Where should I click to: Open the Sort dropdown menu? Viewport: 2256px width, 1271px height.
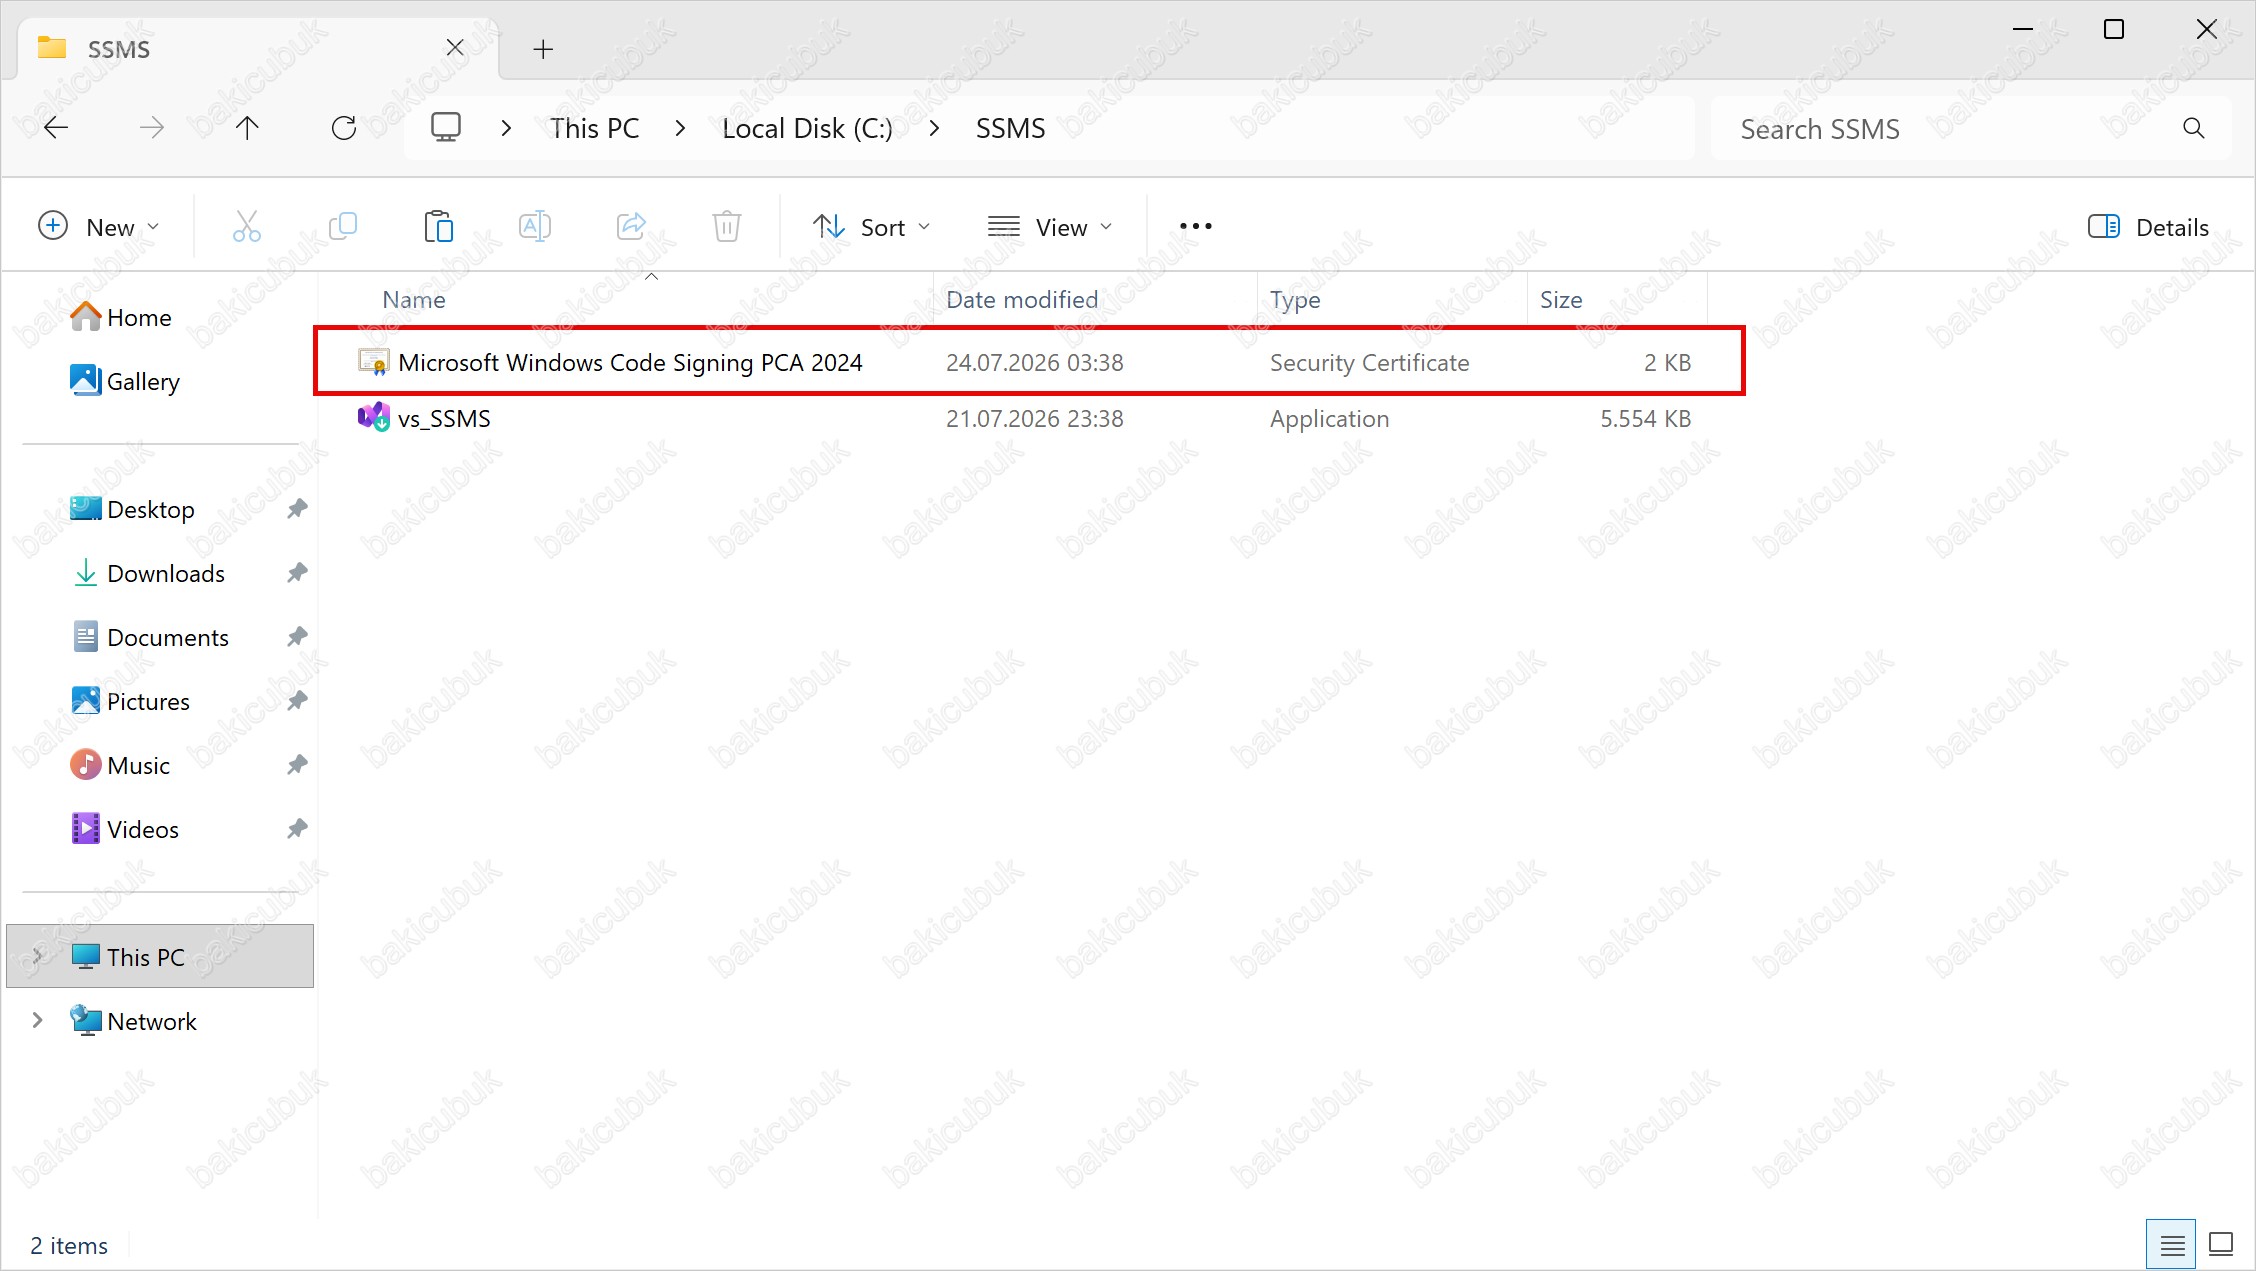872,227
